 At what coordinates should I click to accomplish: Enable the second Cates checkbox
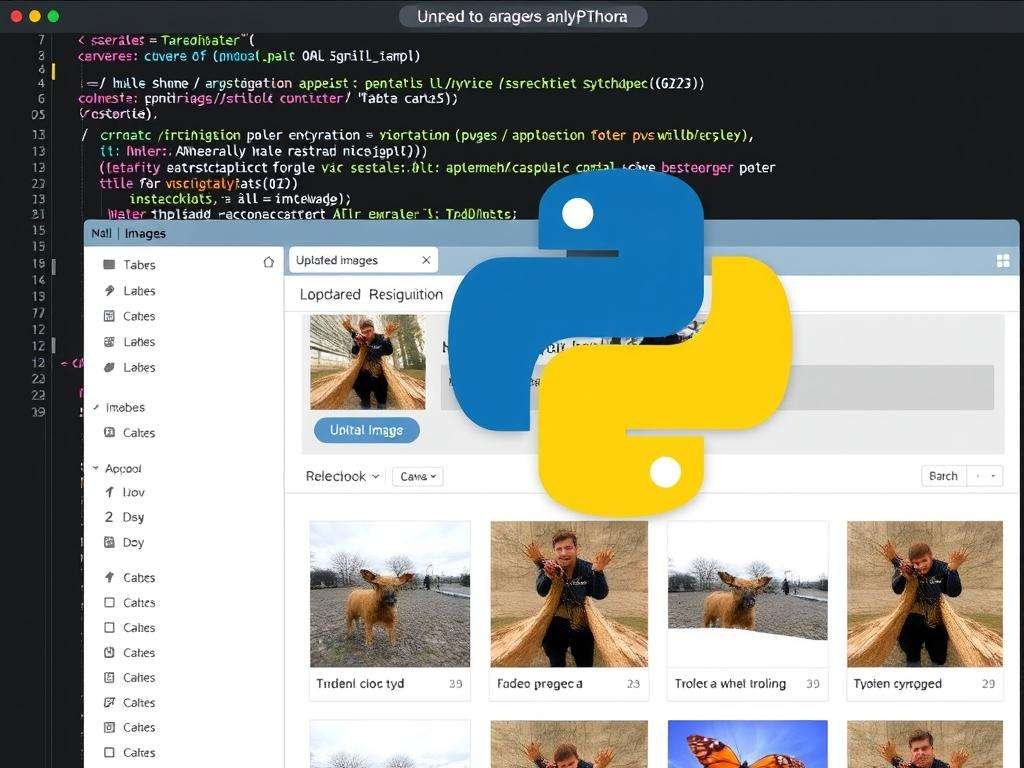pos(107,627)
